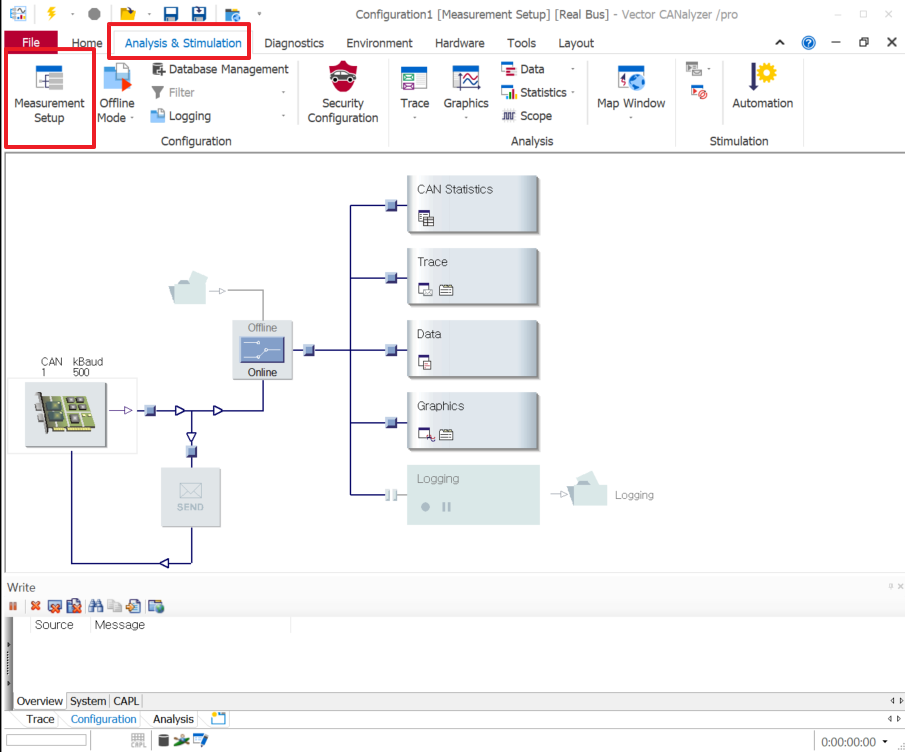
Task: Pause output in the Write window
Action: click(13, 606)
